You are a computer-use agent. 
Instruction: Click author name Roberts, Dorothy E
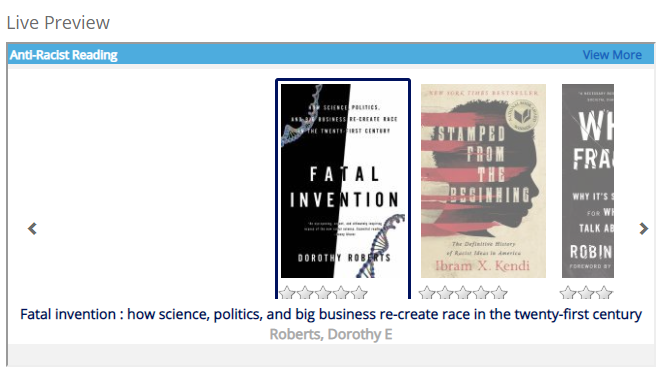(x=331, y=334)
